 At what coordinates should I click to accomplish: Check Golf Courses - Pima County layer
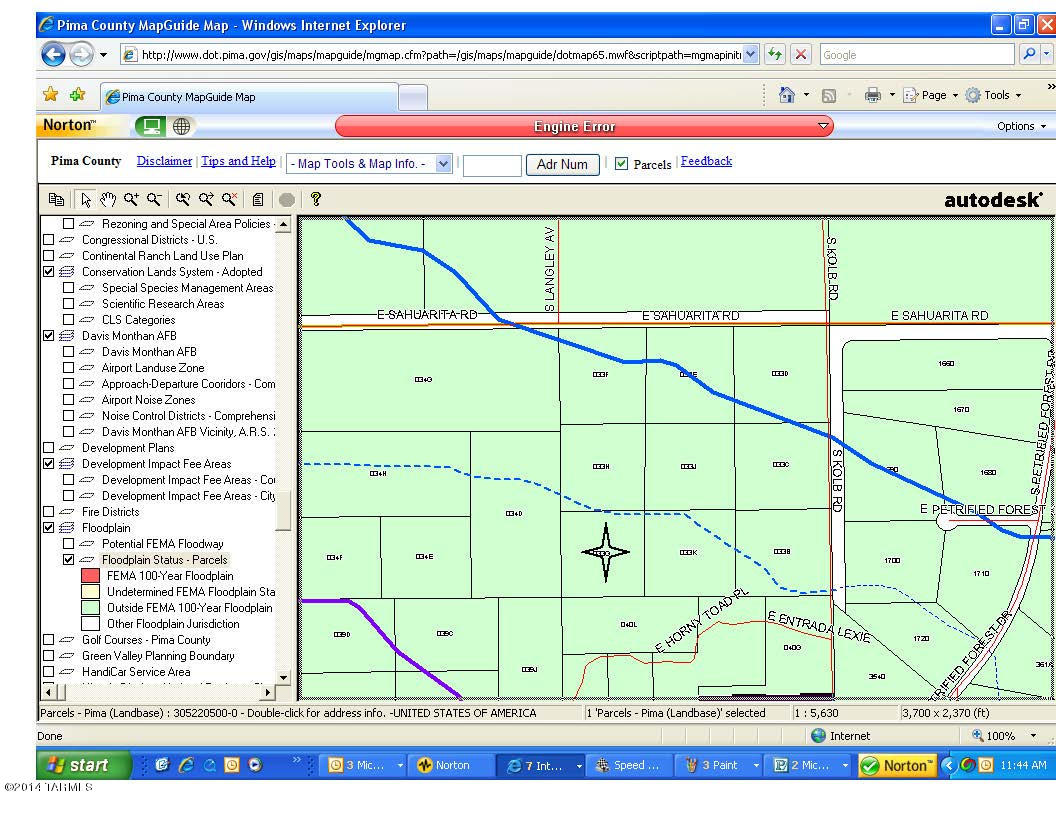pos(48,640)
